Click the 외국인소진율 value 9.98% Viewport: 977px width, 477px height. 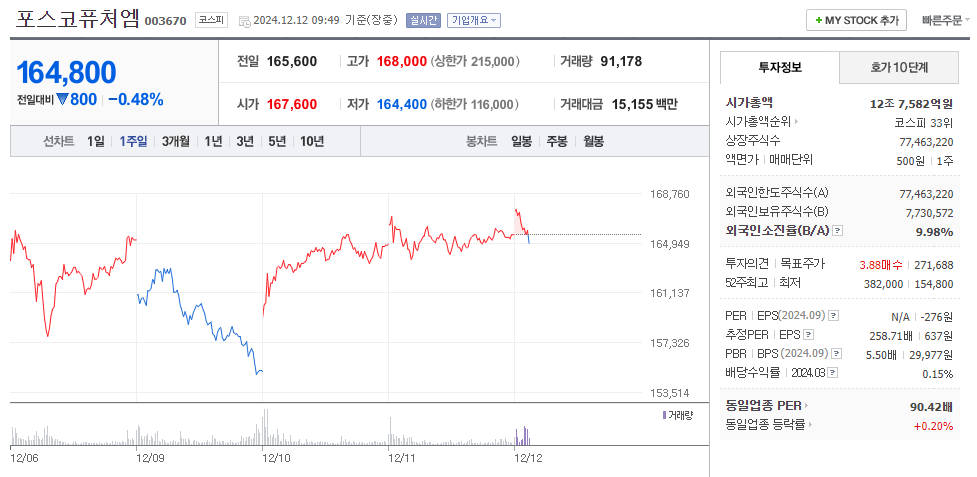pyautogui.click(x=934, y=232)
